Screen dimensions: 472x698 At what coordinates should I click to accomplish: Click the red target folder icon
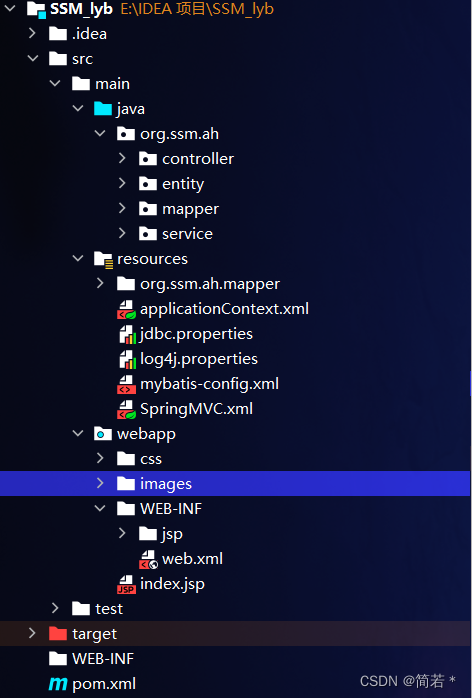[x=58, y=633]
